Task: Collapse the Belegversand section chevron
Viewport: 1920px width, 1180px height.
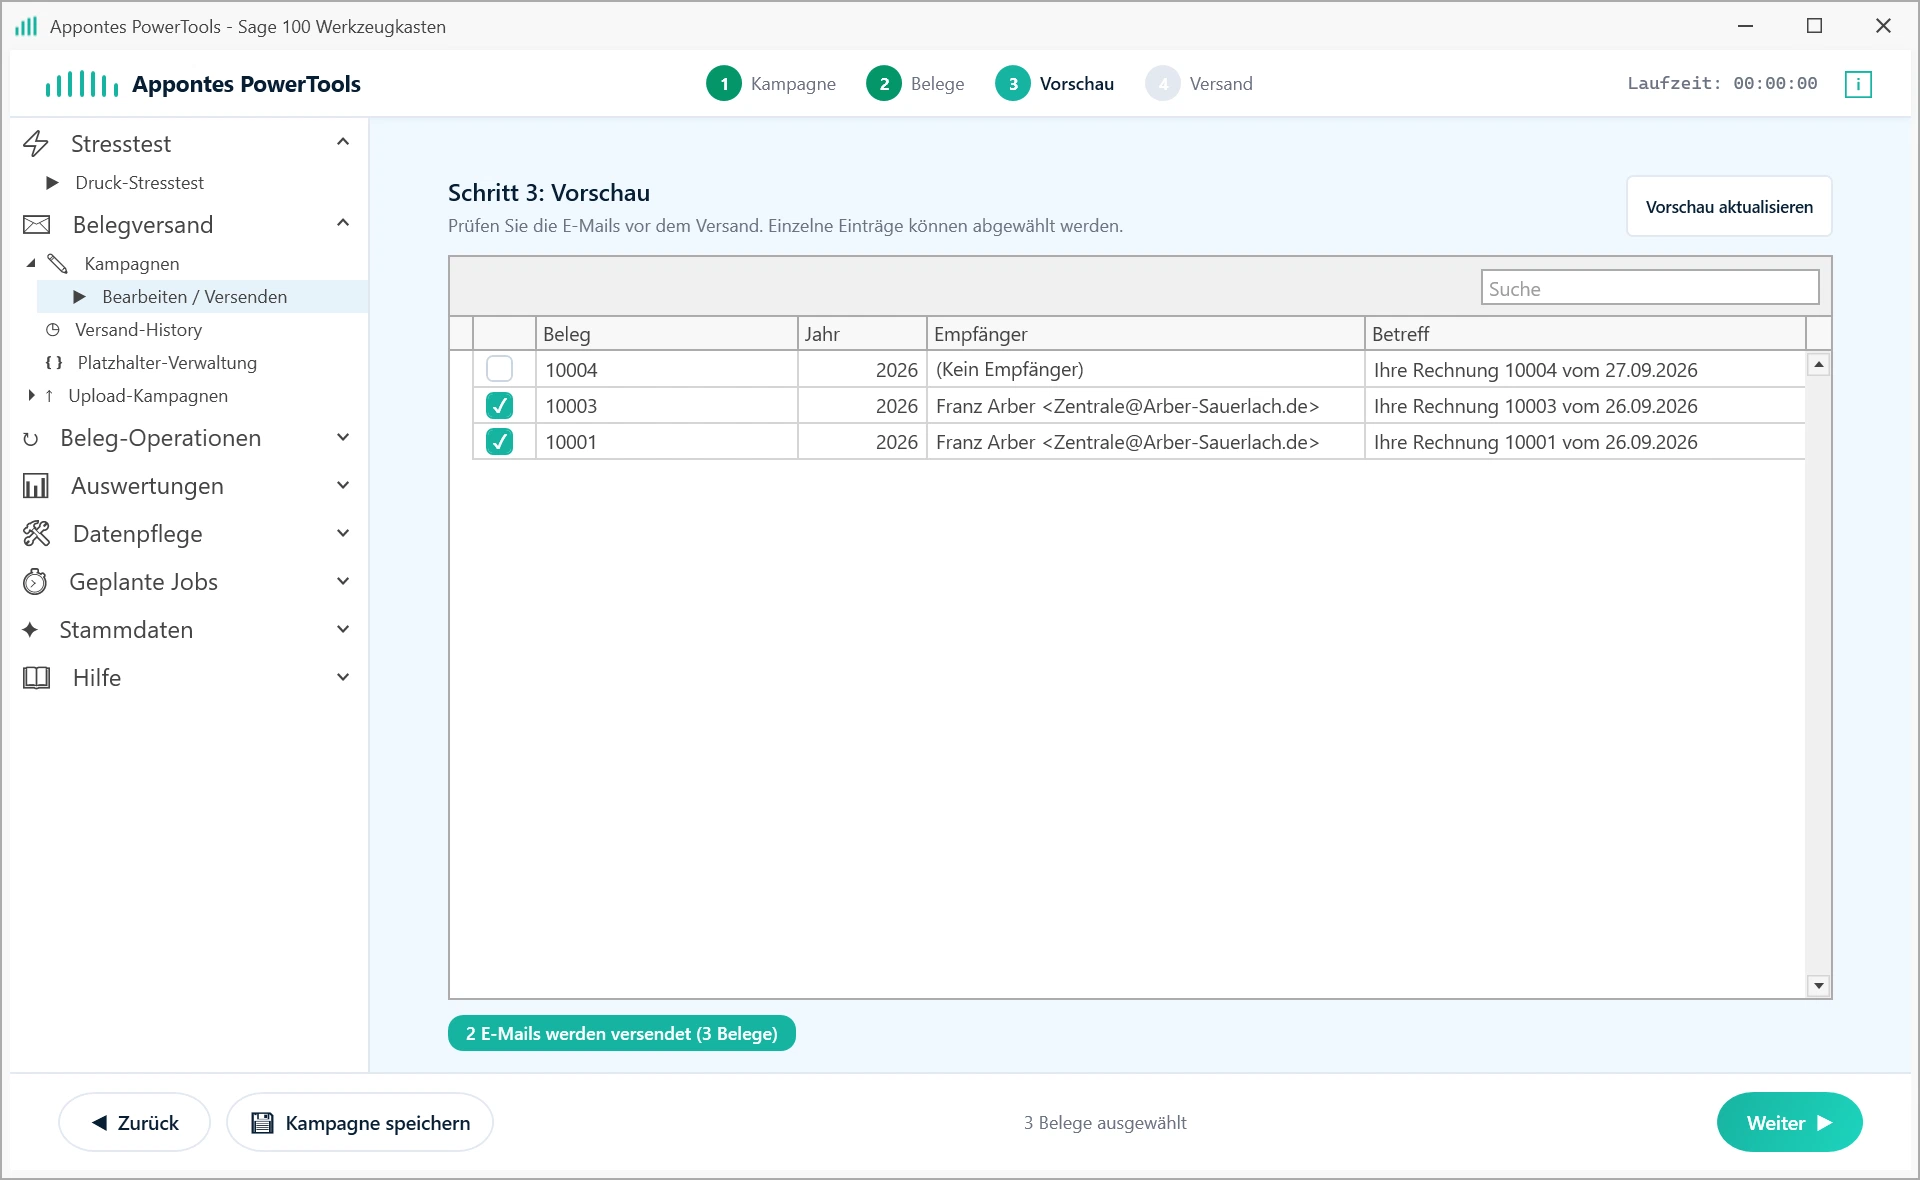Action: pos(343,223)
